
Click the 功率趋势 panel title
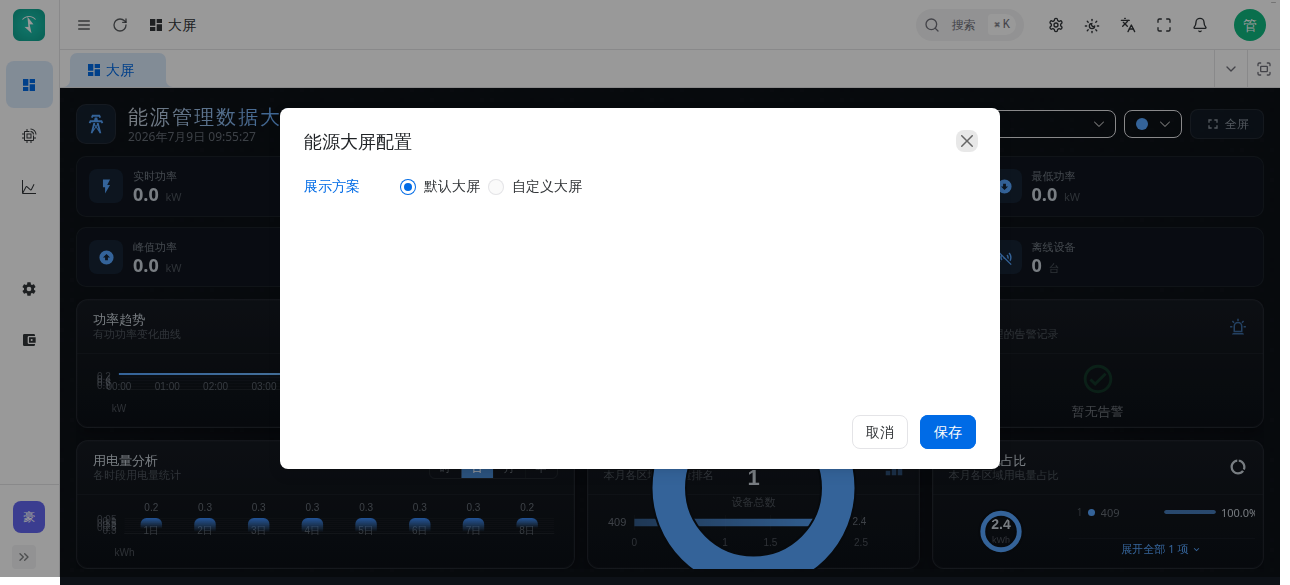[x=119, y=319]
